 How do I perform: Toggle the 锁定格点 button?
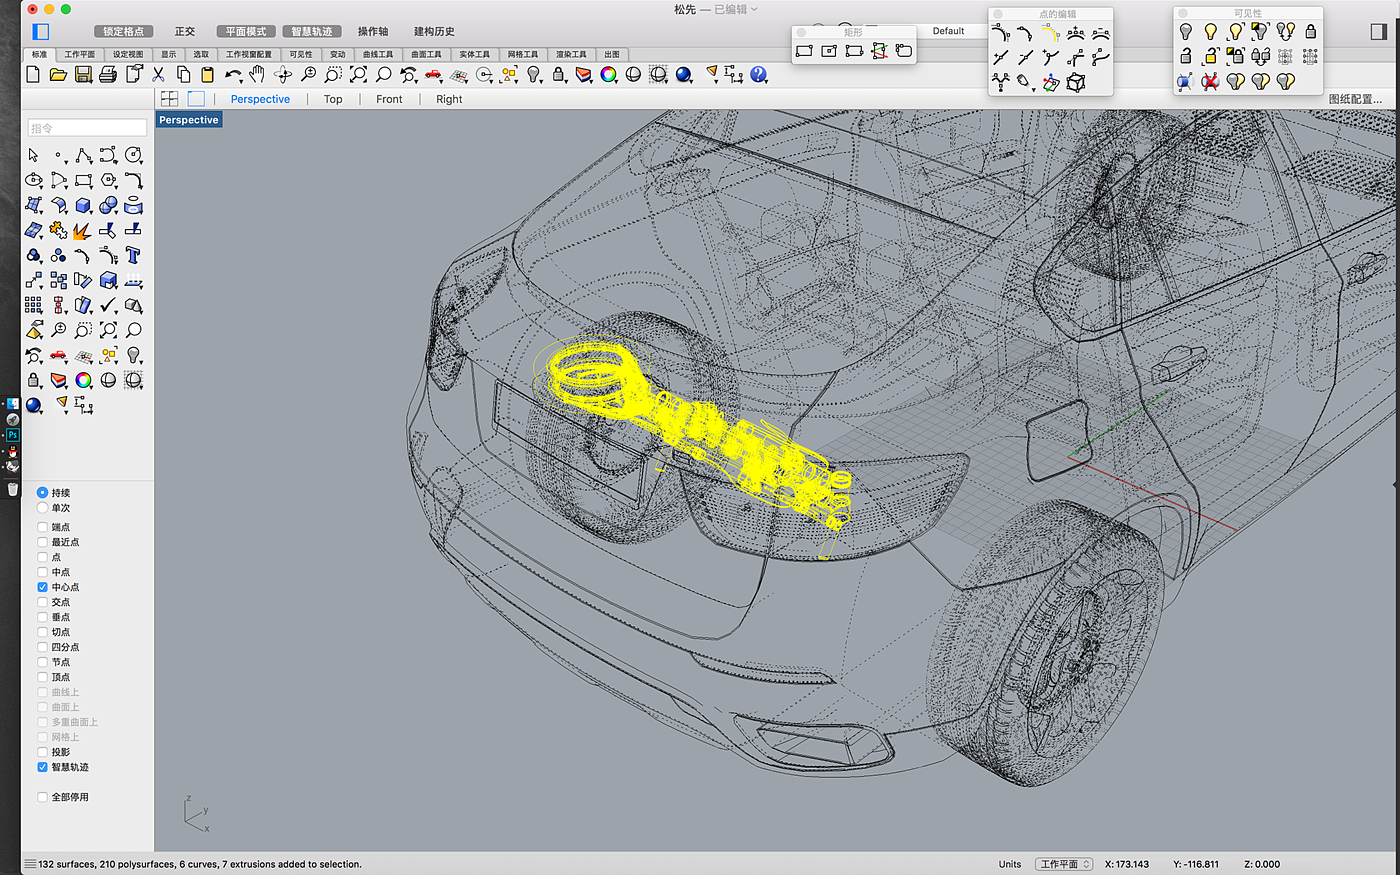(124, 31)
